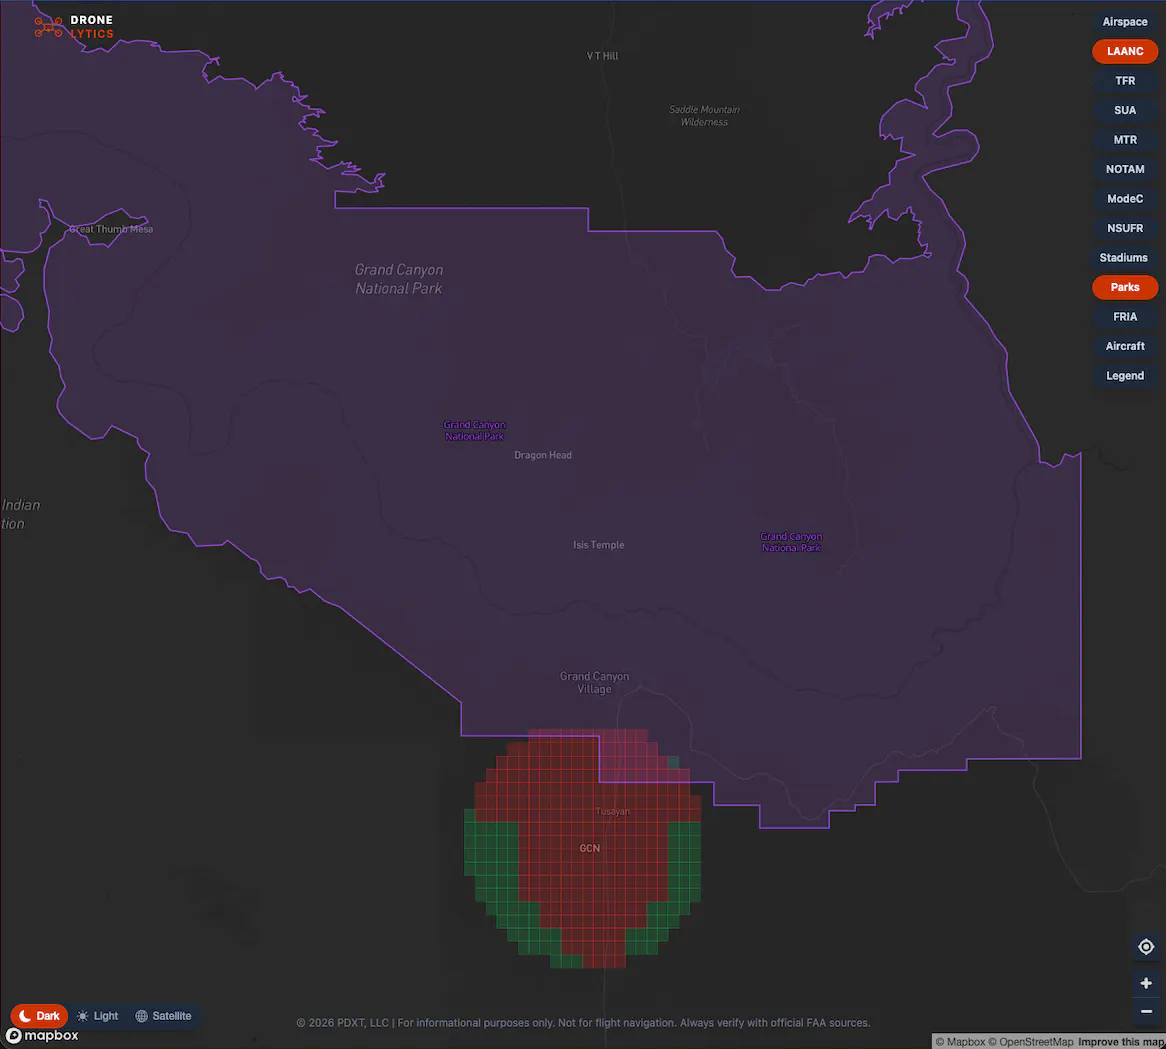Click the GCN airport label

tap(590, 848)
